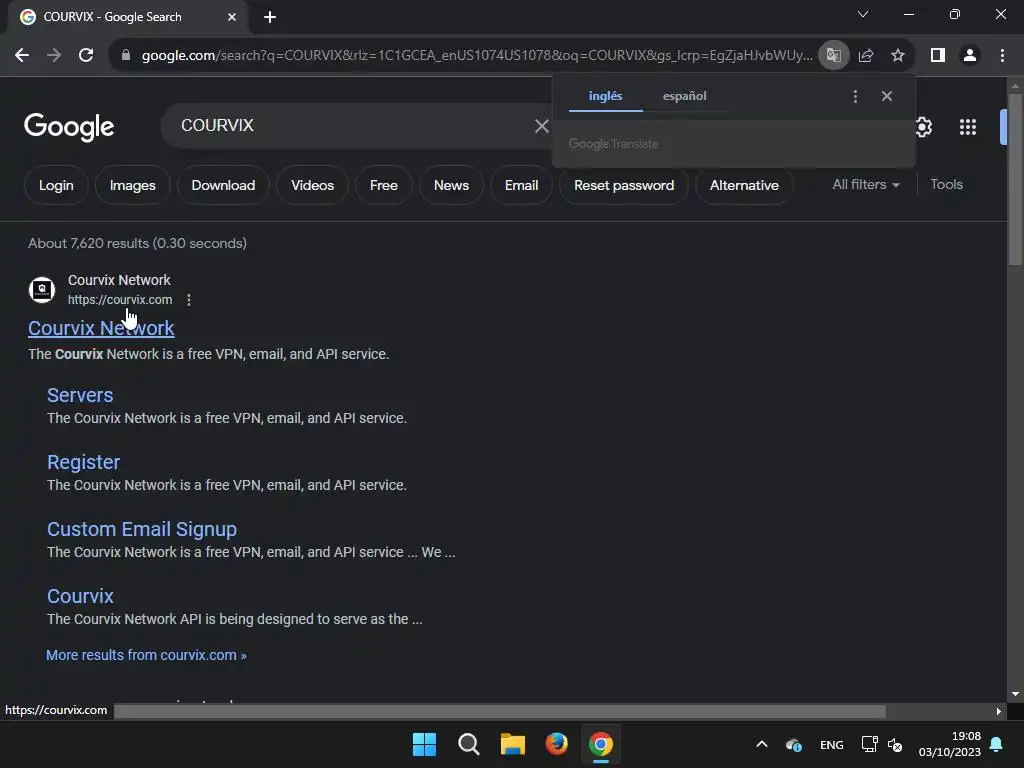Image resolution: width=1024 pixels, height=768 pixels.
Task: Apply the Email filter chip
Action: pos(521,185)
